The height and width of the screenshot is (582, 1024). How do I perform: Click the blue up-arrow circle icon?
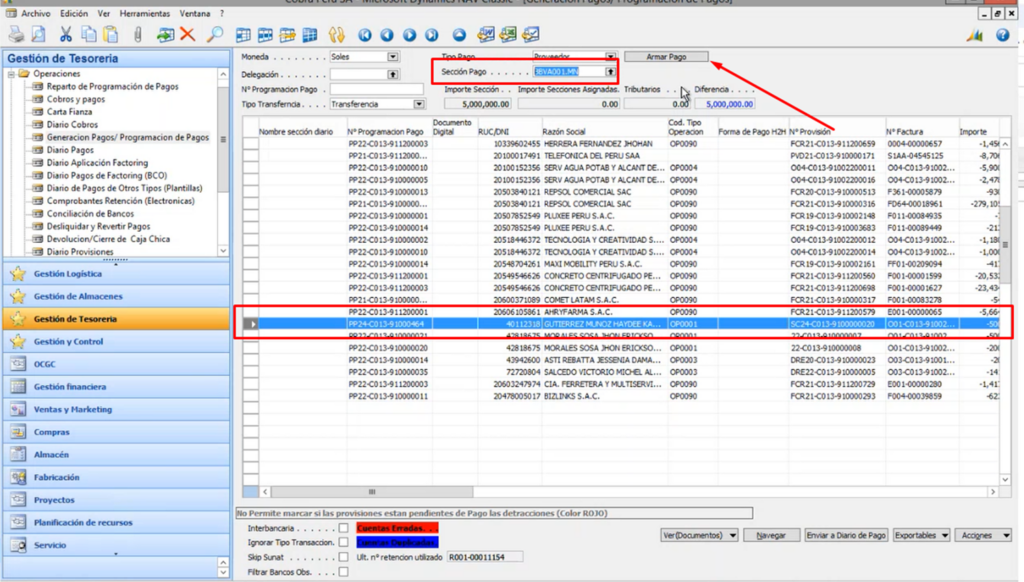click(x=460, y=35)
